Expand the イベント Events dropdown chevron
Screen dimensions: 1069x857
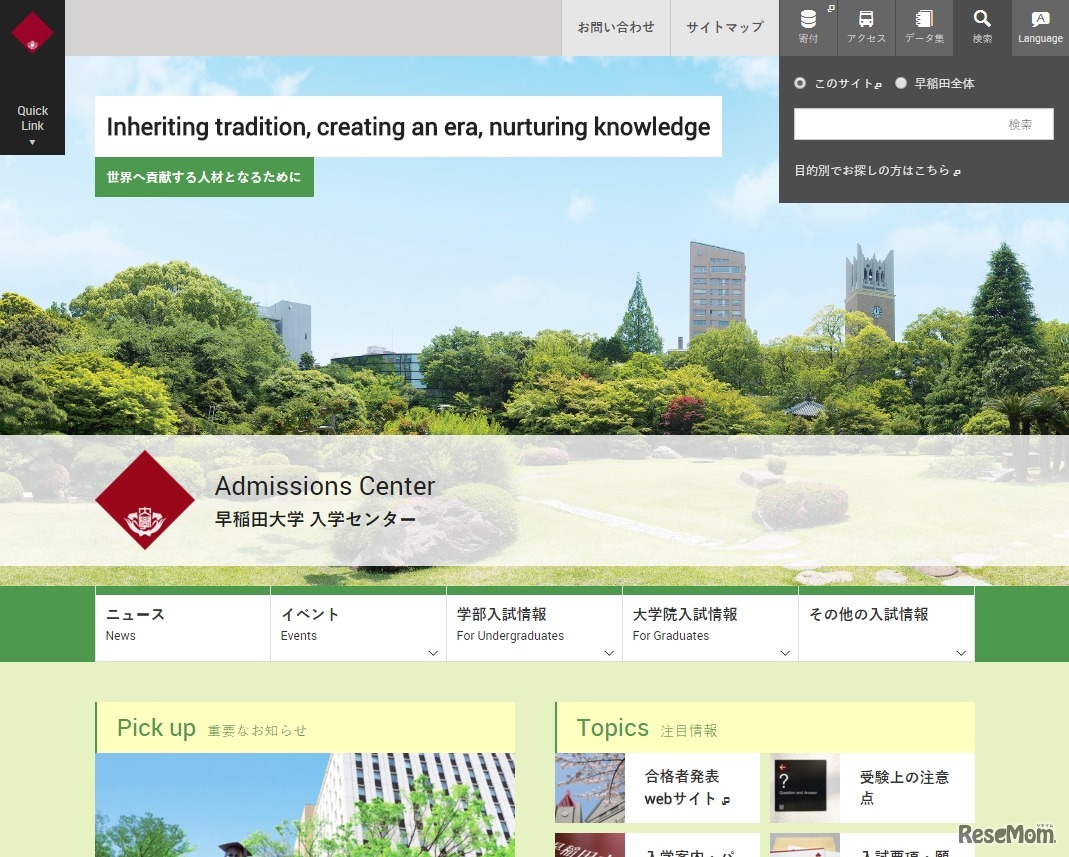click(x=433, y=653)
